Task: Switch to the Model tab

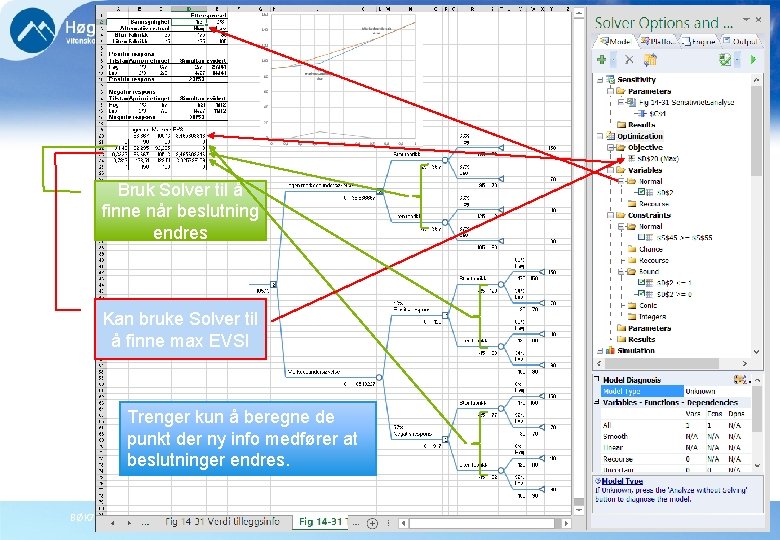Action: tap(615, 41)
